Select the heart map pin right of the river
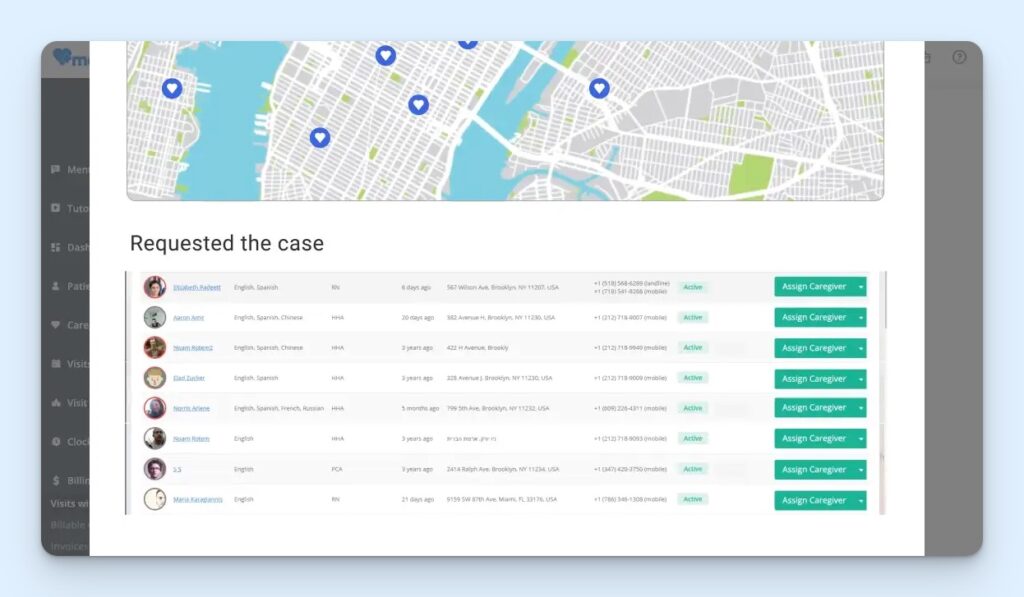 pyautogui.click(x=600, y=88)
